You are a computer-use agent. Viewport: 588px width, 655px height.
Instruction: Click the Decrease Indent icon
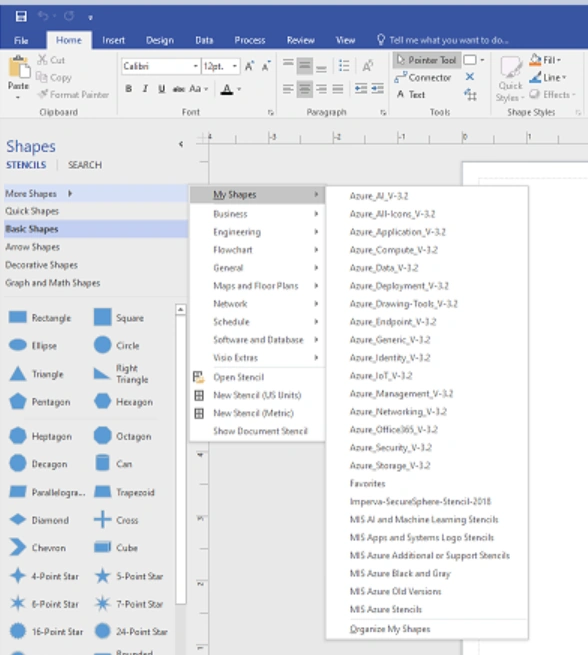coord(361,89)
